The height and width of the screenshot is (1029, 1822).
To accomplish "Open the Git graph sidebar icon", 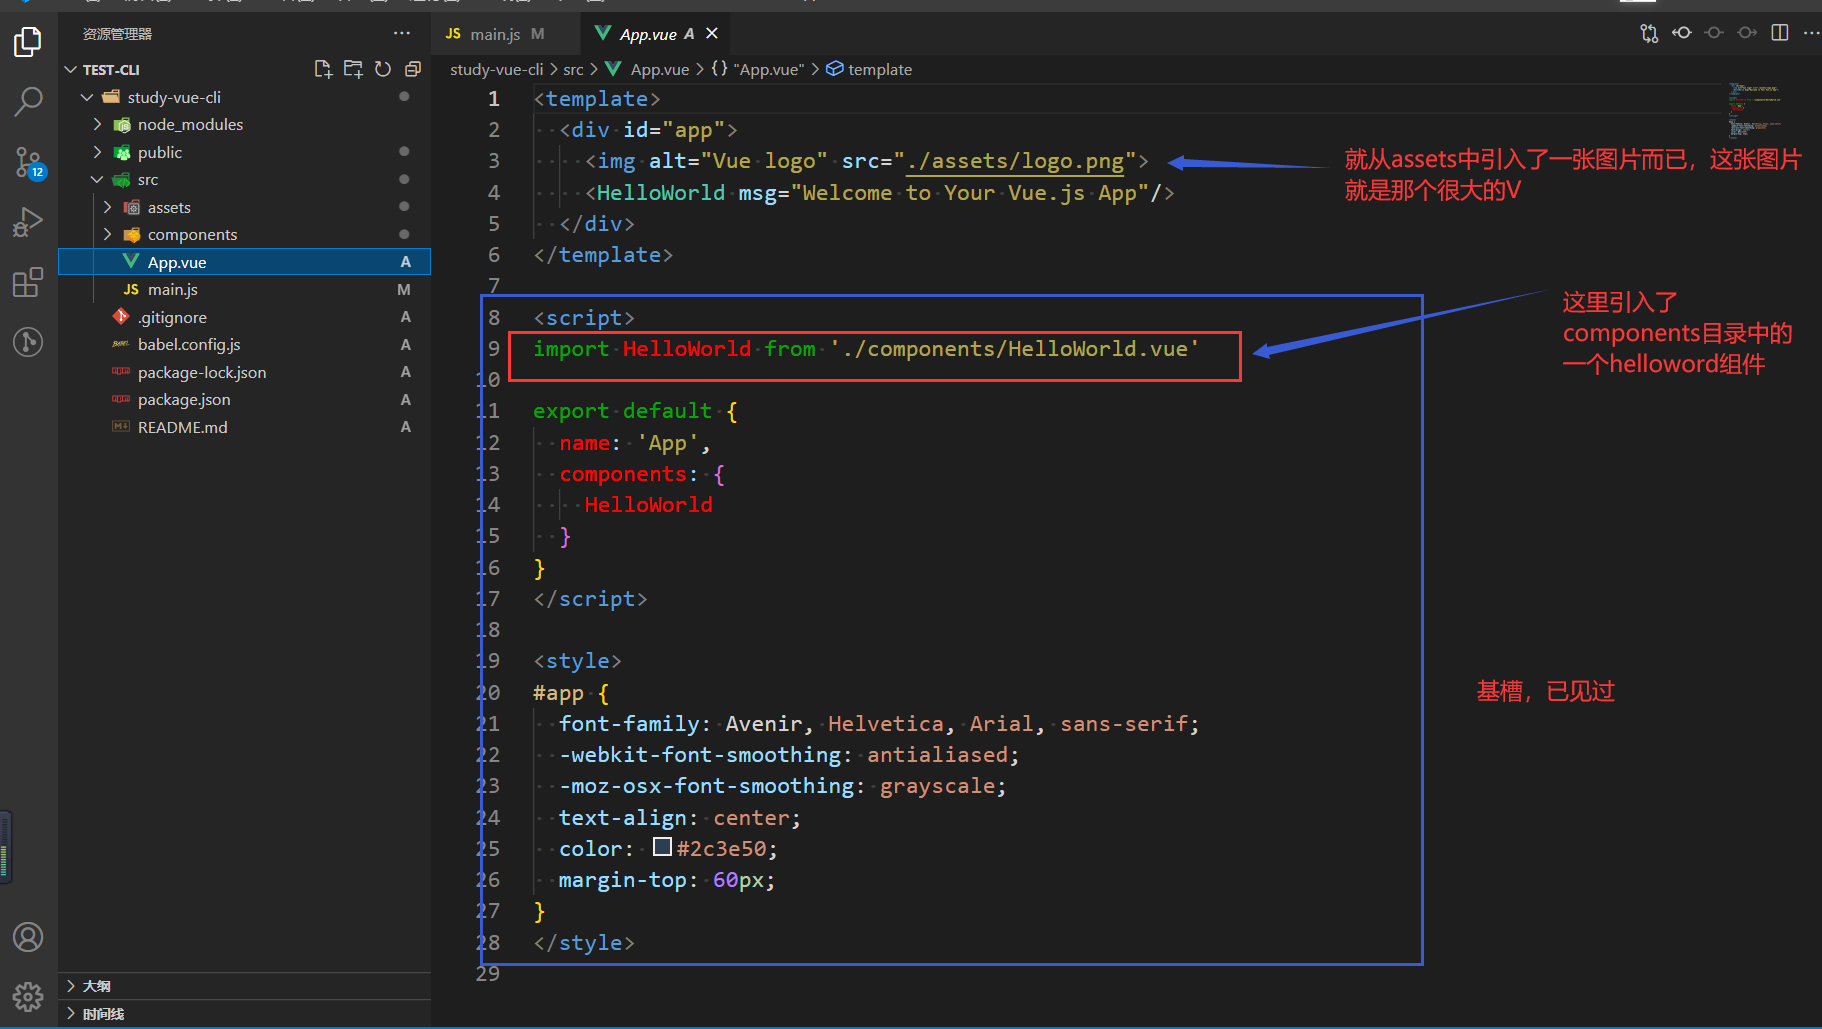I will tap(28, 342).
